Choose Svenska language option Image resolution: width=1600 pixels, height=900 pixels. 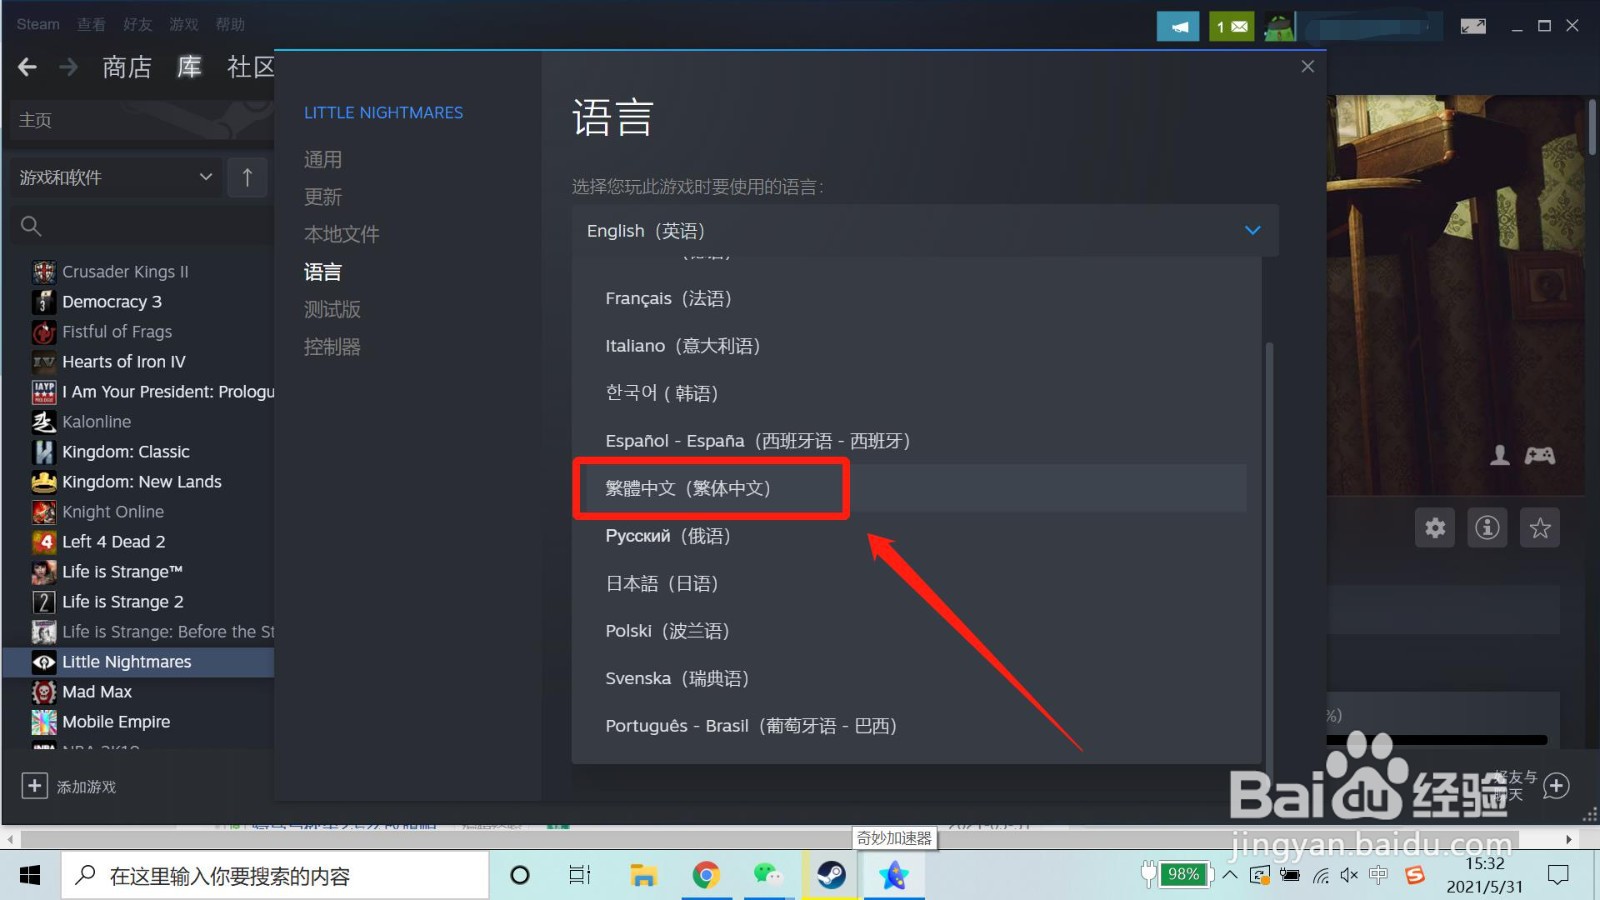coord(677,678)
